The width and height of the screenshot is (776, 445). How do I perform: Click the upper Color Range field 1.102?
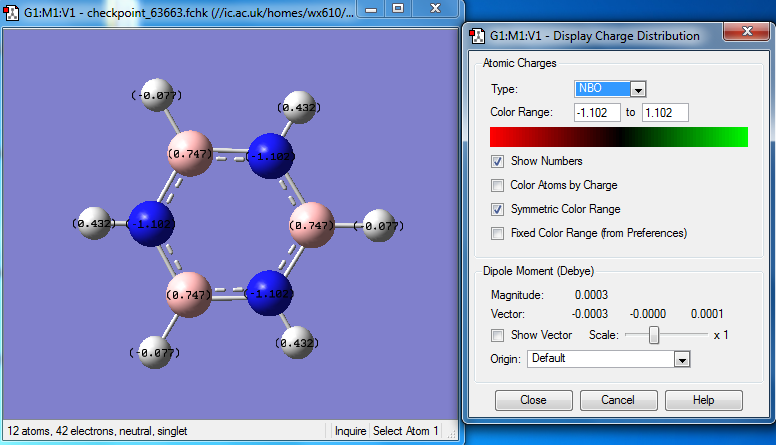(x=665, y=113)
